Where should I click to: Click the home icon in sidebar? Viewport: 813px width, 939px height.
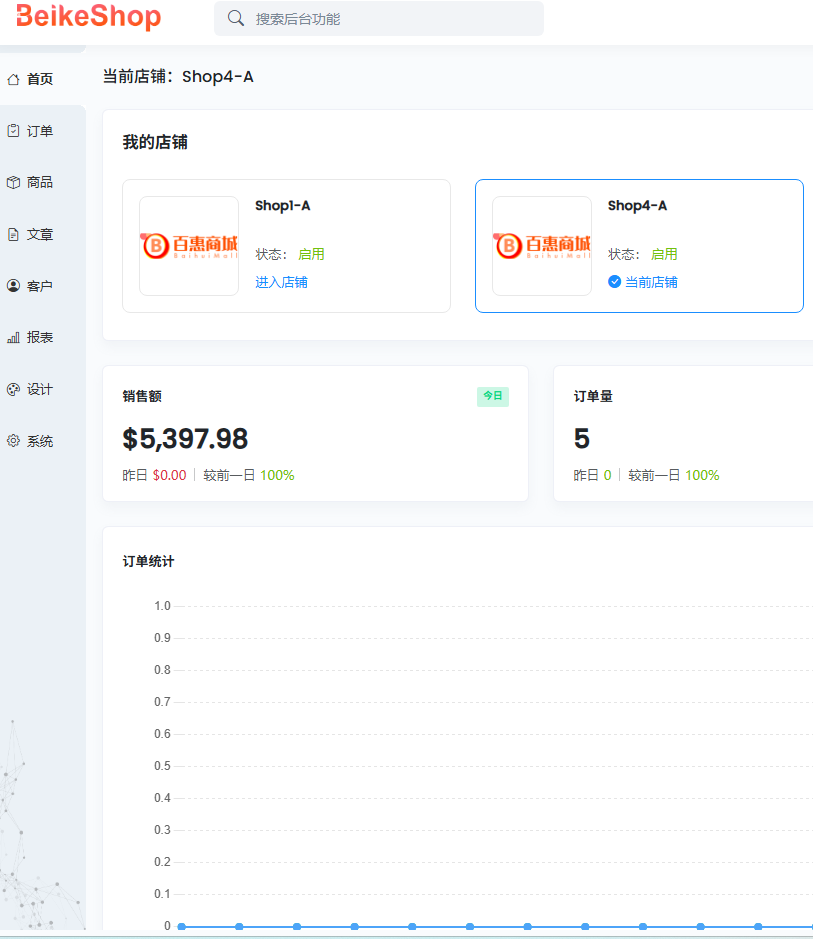tap(13, 79)
